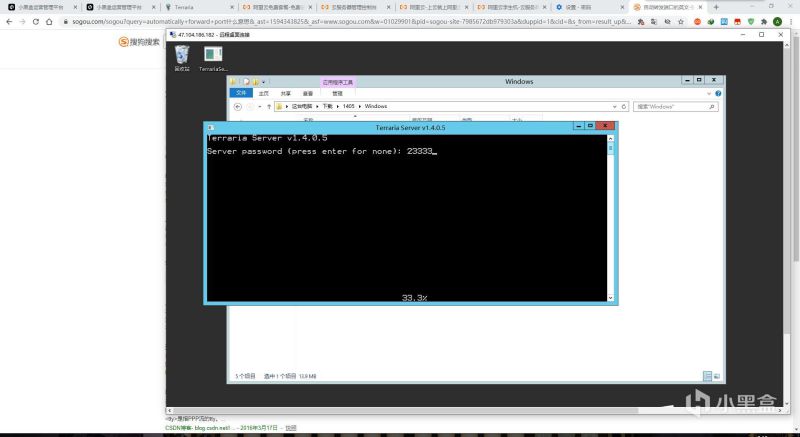Go back in Chrome browser
Screen dimensions: 800x437
click(x=9, y=21)
